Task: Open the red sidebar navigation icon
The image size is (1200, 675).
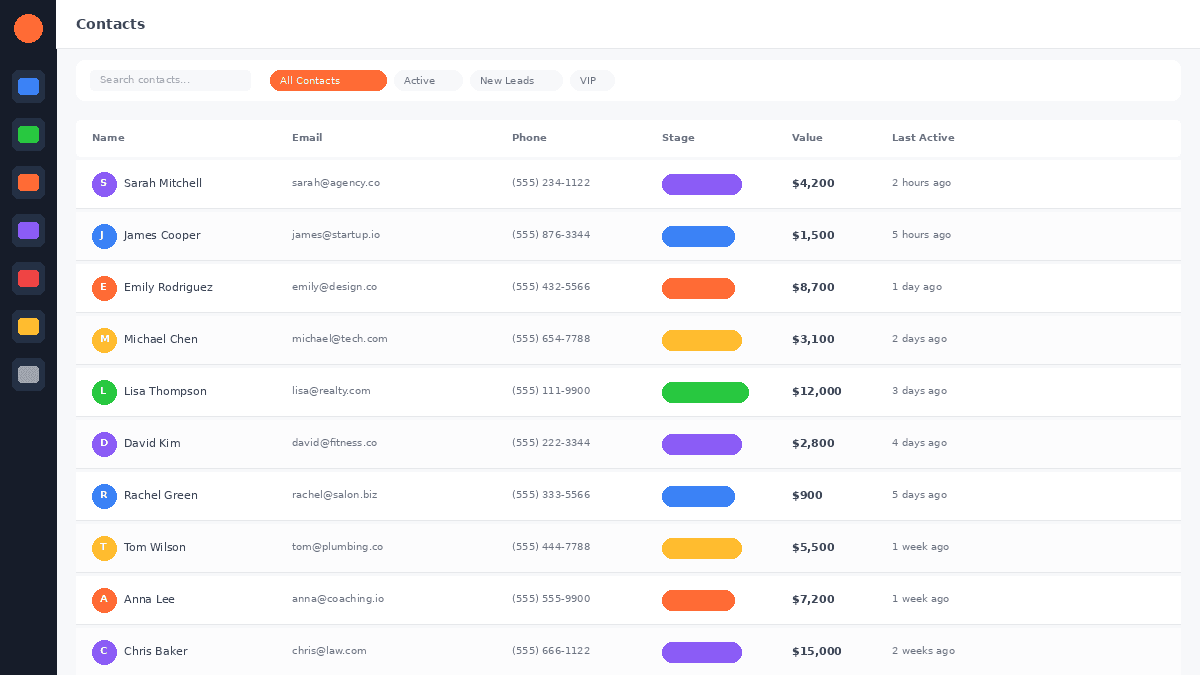Action: [x=28, y=278]
